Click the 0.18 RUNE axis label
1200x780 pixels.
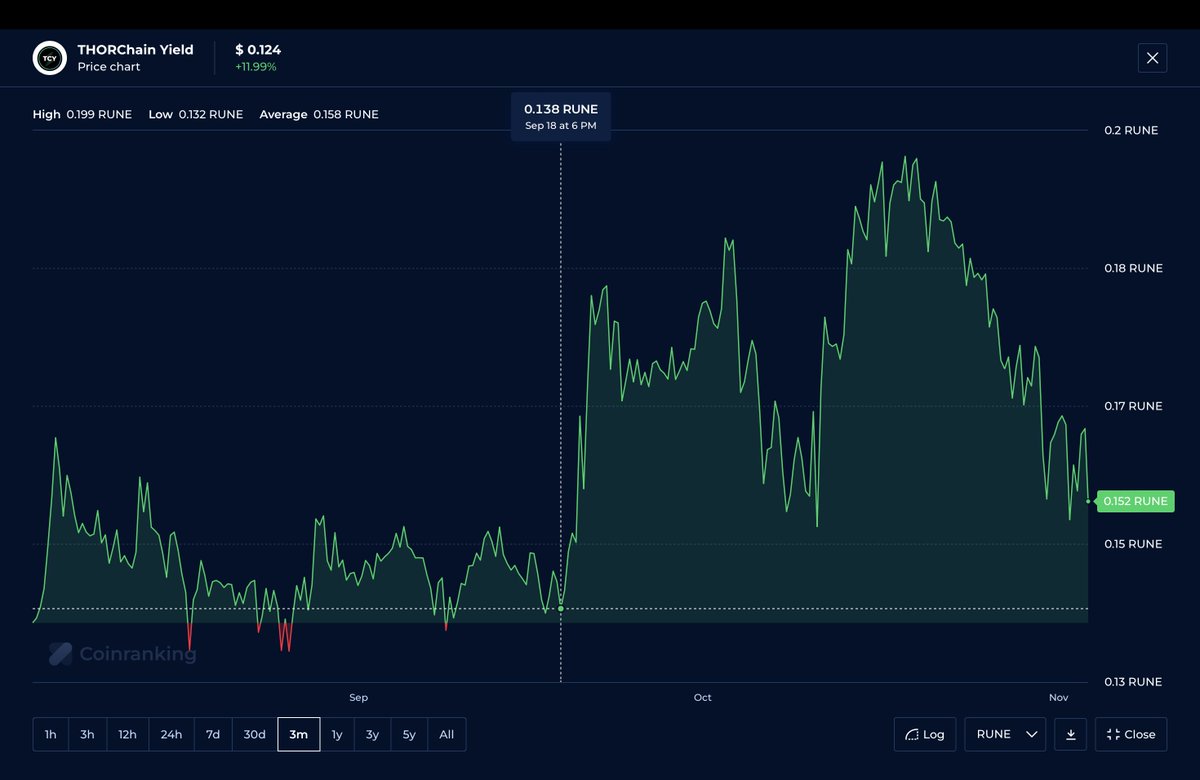click(1133, 268)
